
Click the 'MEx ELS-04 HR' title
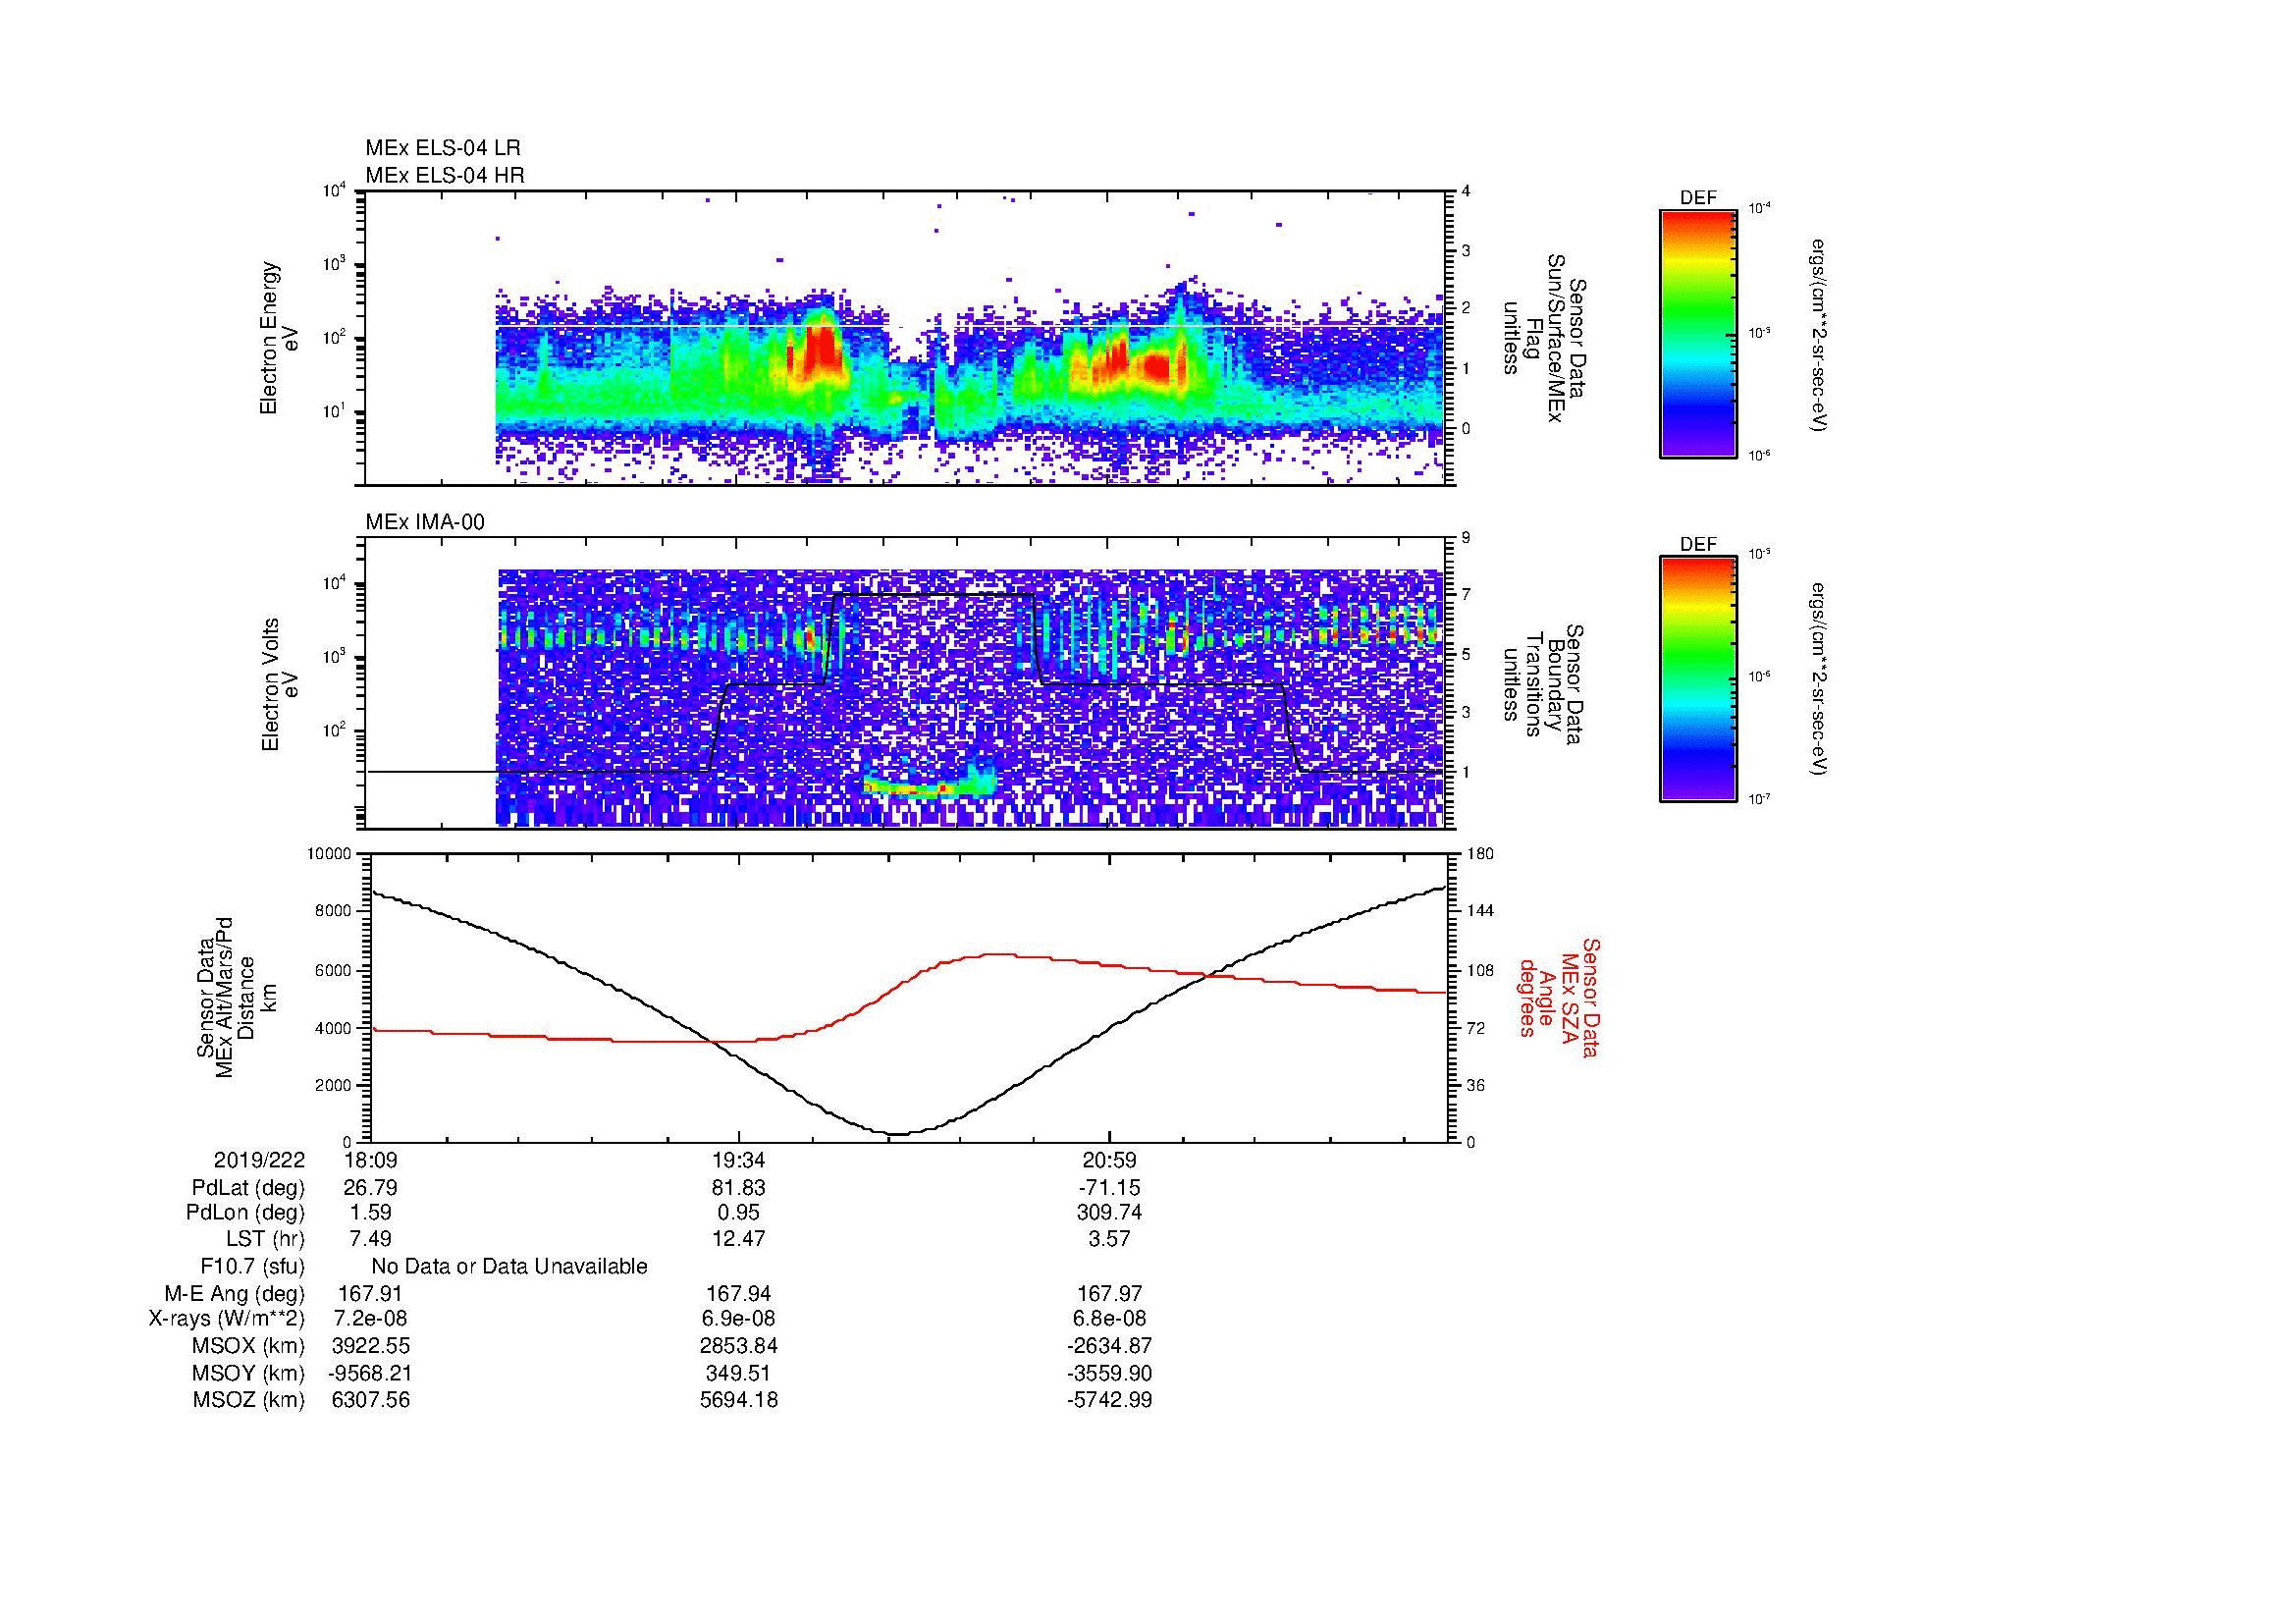tap(445, 175)
